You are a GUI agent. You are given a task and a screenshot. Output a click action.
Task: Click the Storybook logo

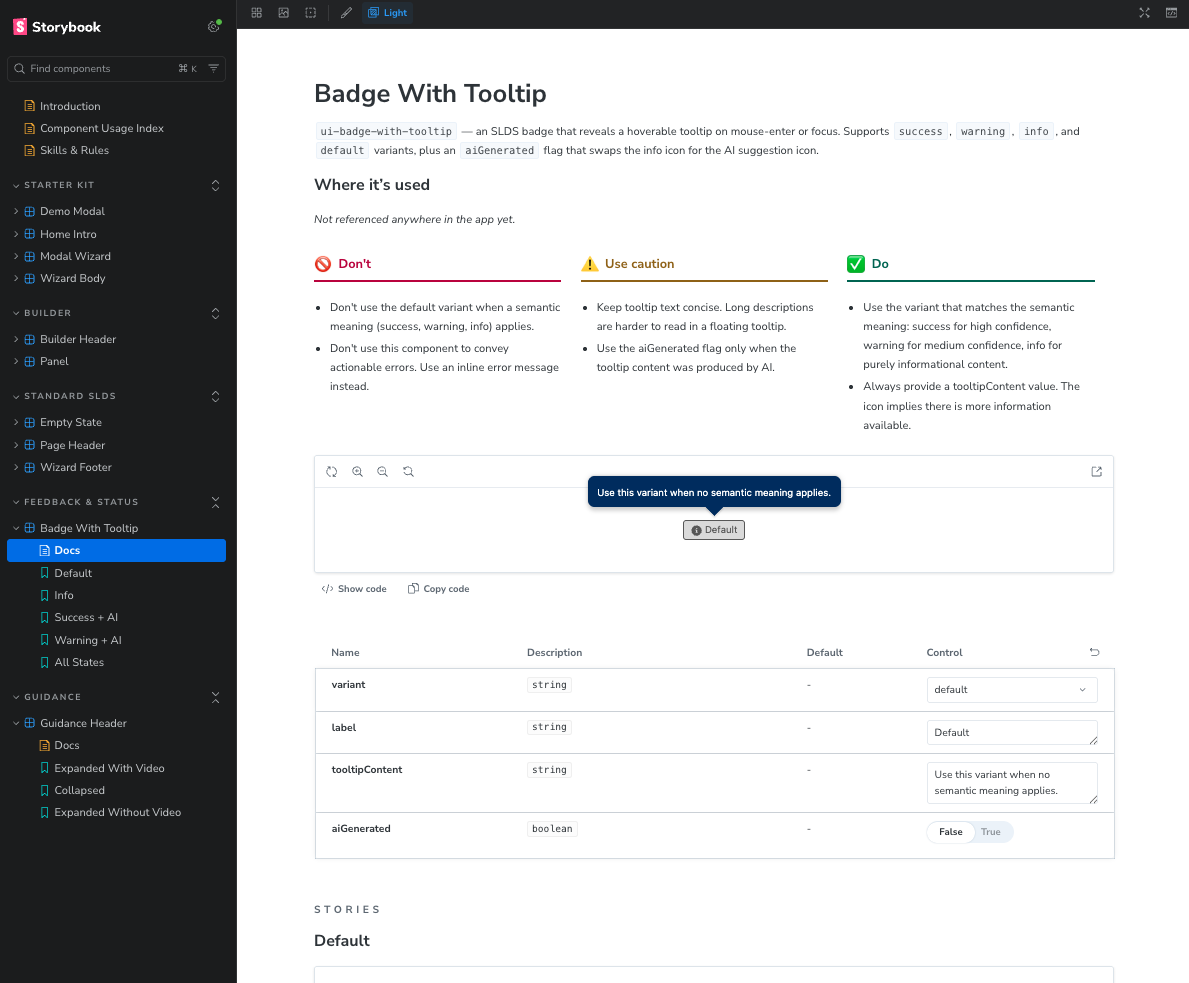point(57,27)
